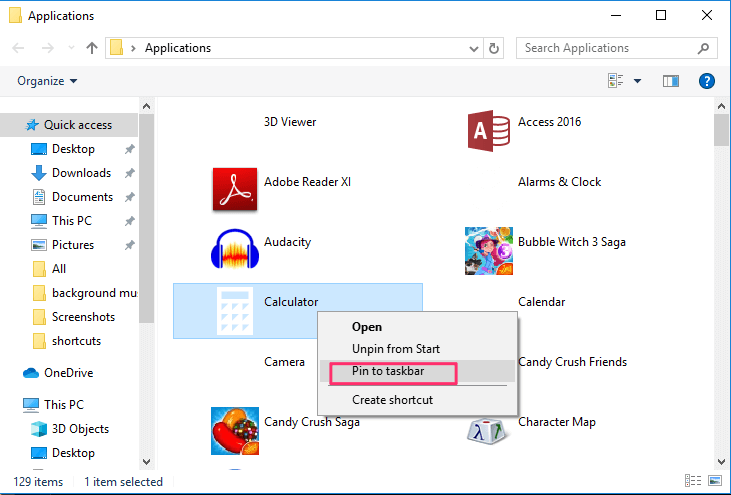Click the Downloads arrow icon in sidebar
Viewport: 731px width, 495px height.
pyautogui.click(x=39, y=173)
